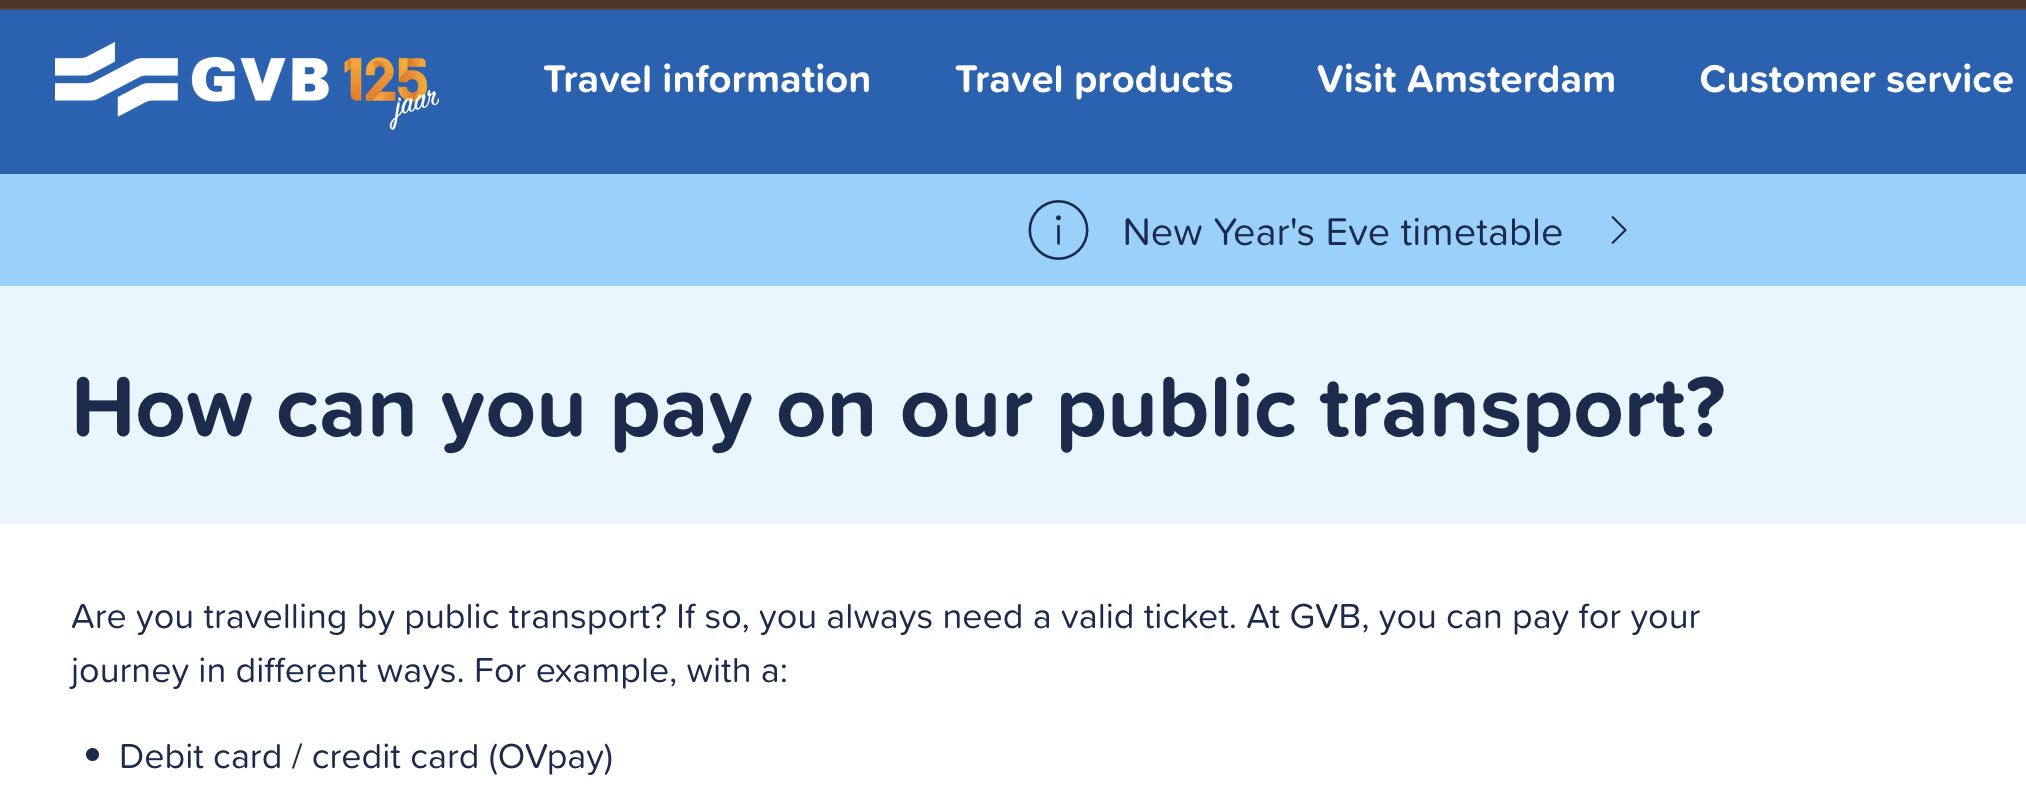
Task: Click the GVB wordmark in header
Action: coord(260,80)
